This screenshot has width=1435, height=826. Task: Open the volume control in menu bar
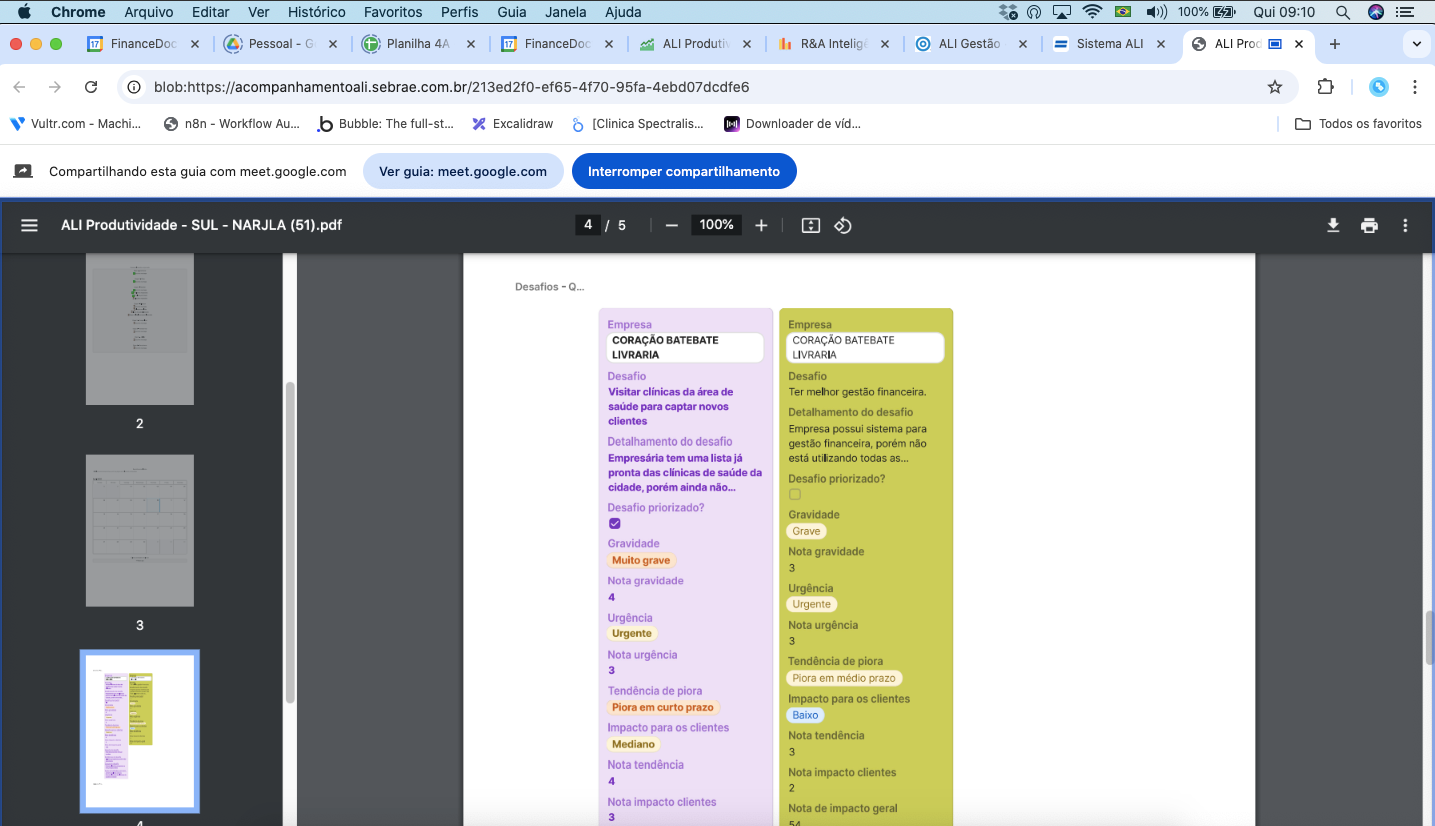click(x=1156, y=12)
